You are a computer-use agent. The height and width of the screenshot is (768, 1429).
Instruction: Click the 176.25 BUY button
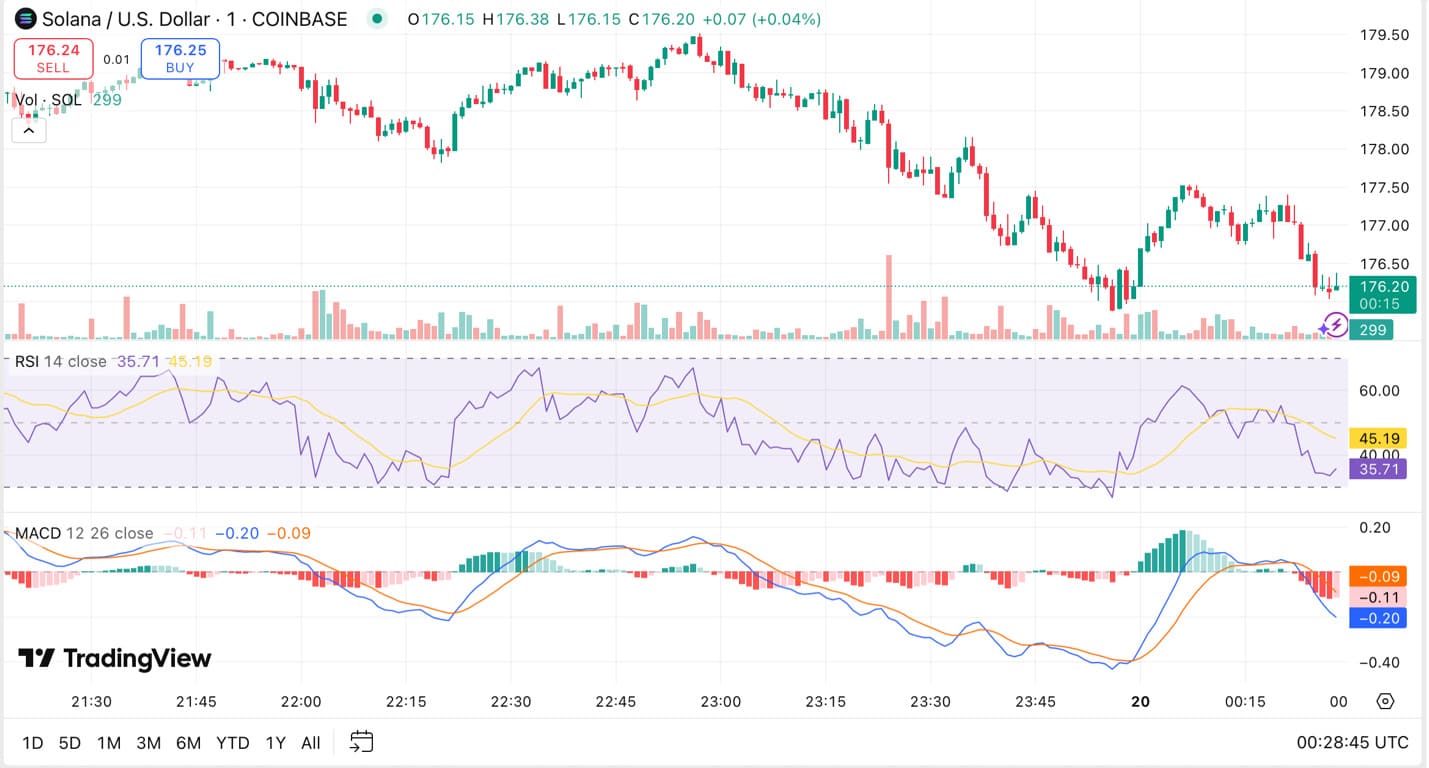coord(180,58)
